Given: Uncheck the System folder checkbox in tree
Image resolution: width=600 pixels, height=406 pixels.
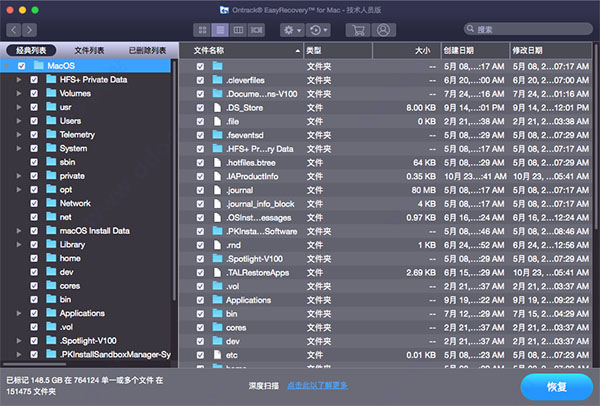Looking at the screenshot, I should click(34, 148).
